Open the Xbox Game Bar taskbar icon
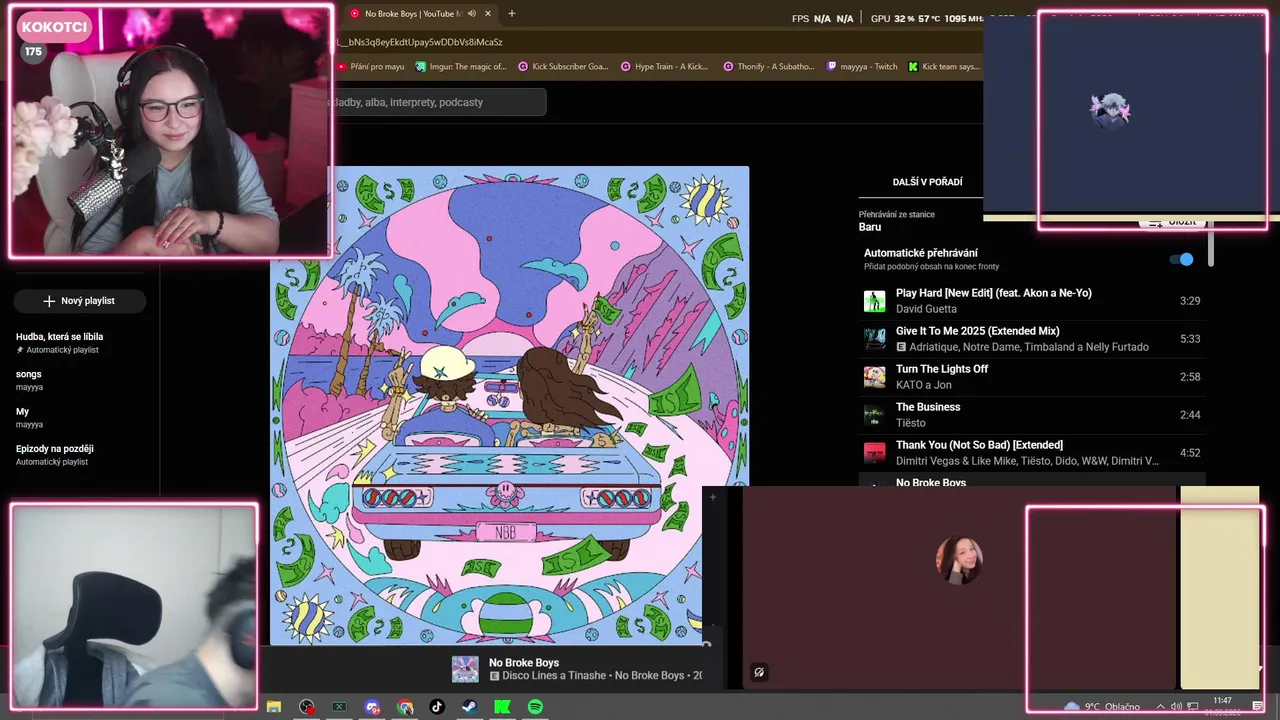1280x720 pixels. point(339,707)
